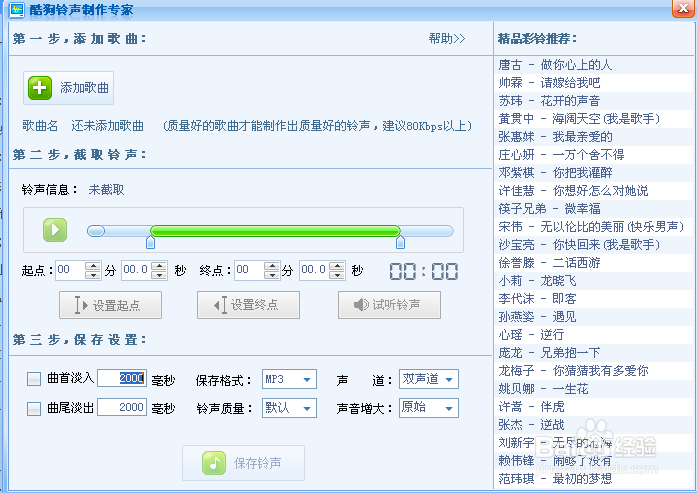
Task: Click the 添加歌曲 button label
Action: tap(84, 88)
